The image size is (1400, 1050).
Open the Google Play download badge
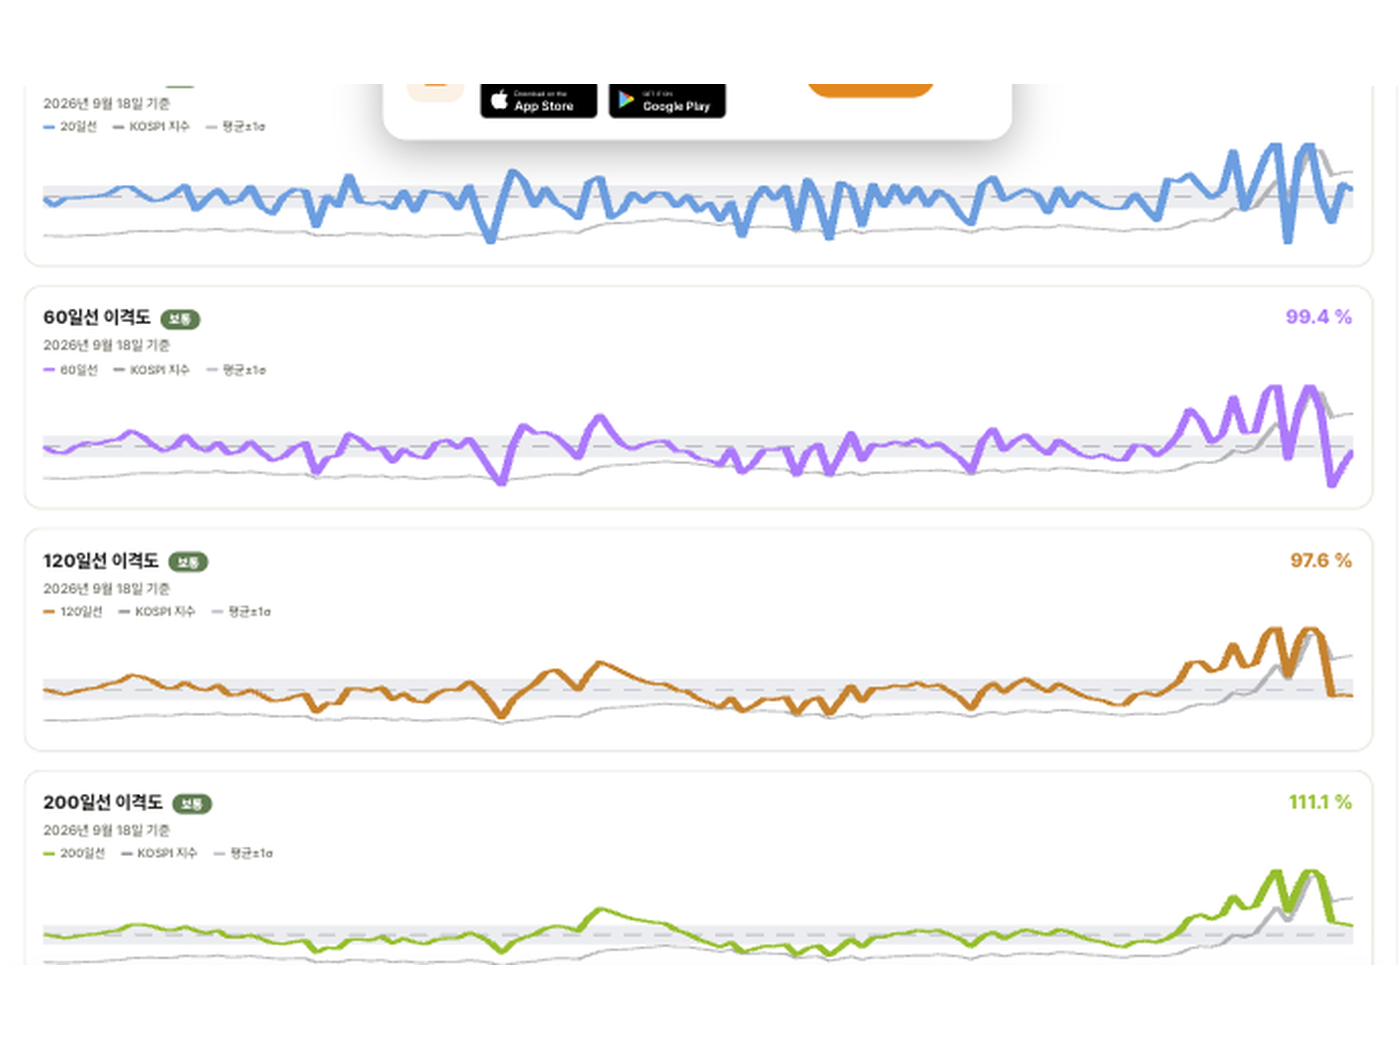(x=667, y=101)
